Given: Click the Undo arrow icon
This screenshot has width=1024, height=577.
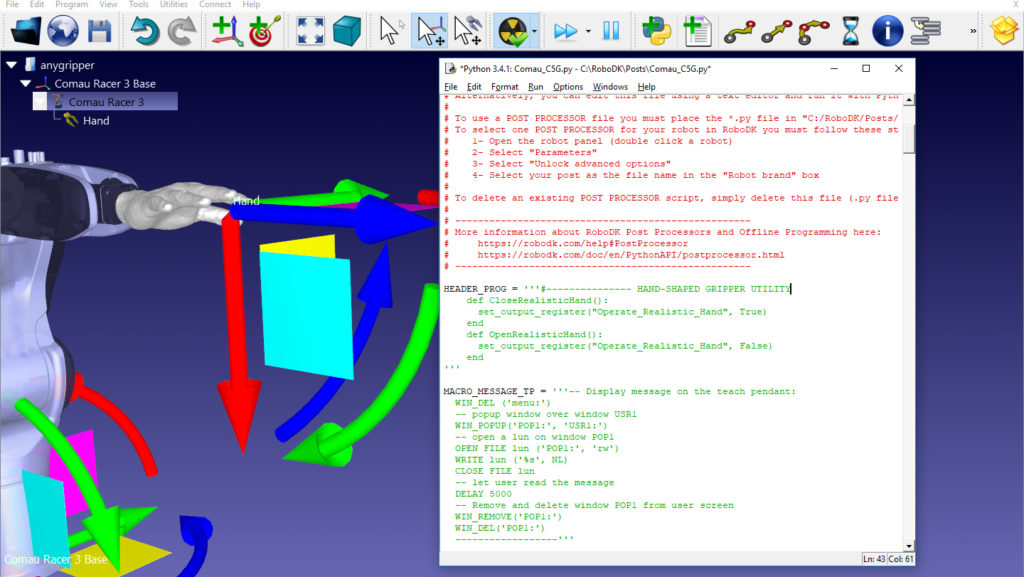Looking at the screenshot, I should (146, 31).
